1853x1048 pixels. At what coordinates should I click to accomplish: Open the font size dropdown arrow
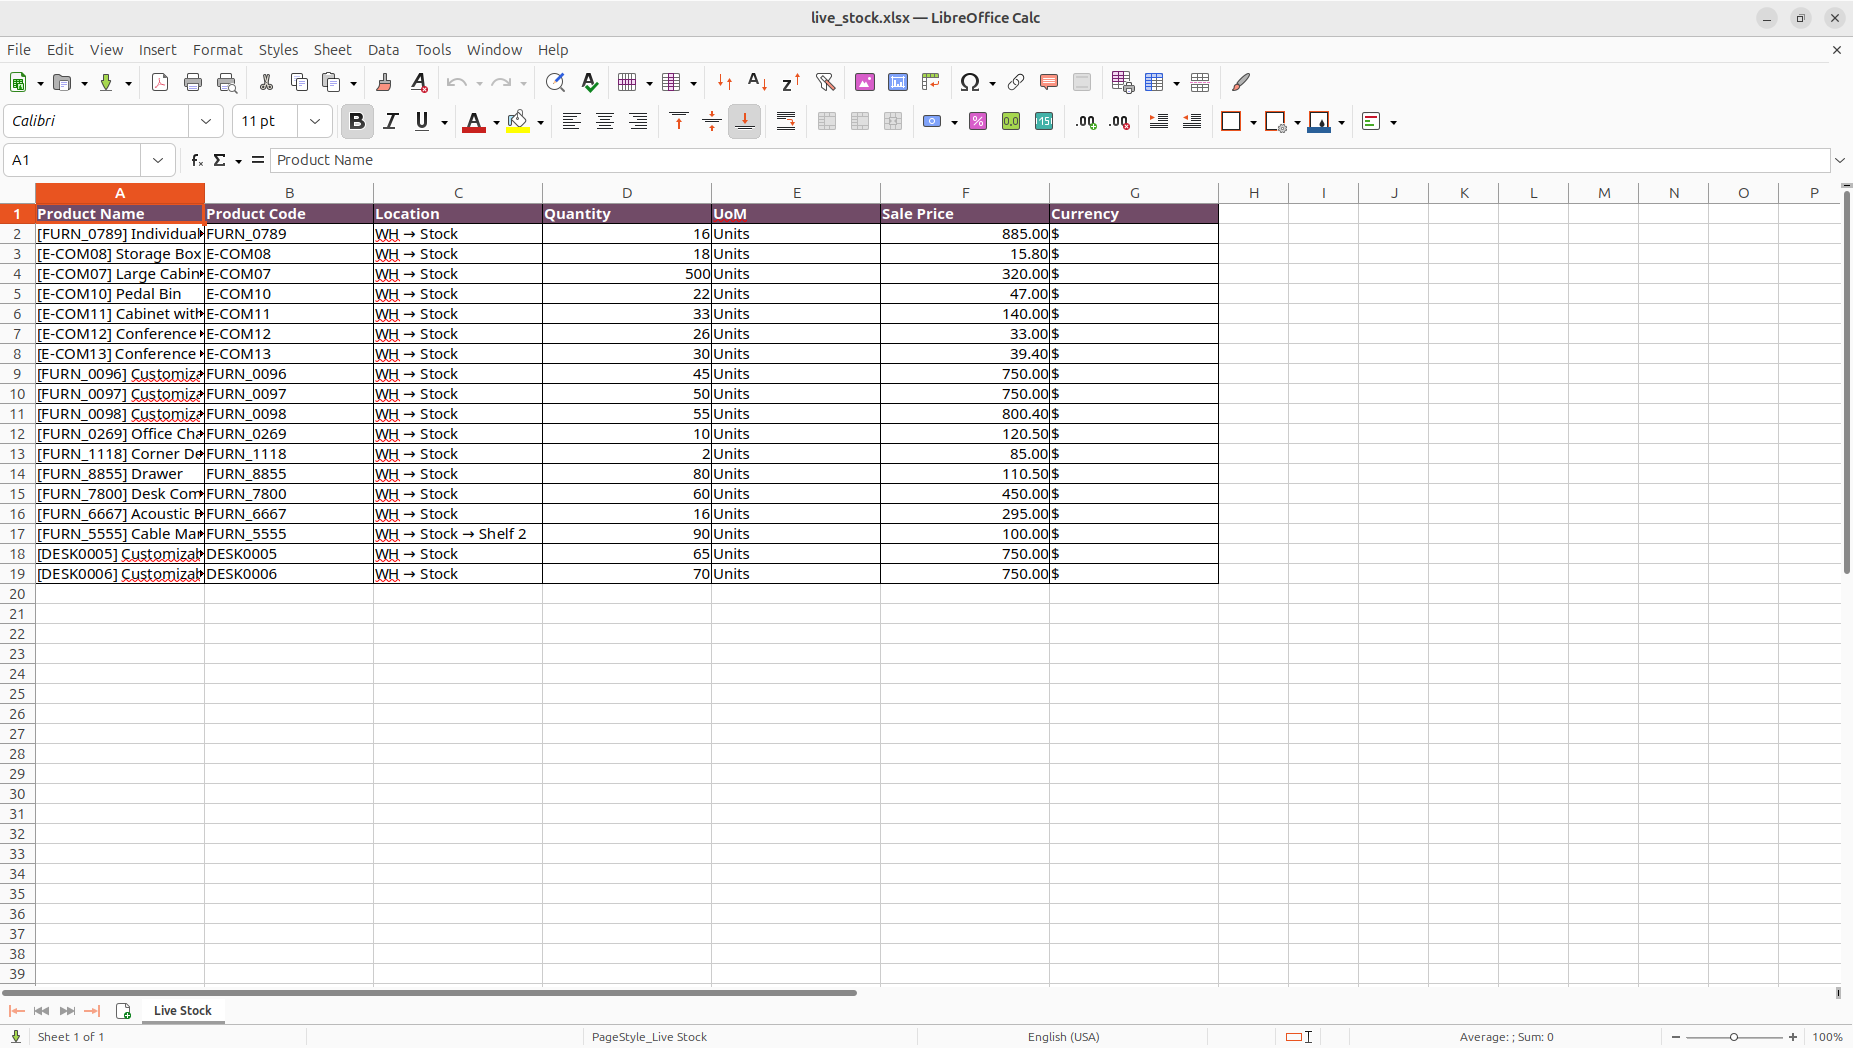coord(315,121)
